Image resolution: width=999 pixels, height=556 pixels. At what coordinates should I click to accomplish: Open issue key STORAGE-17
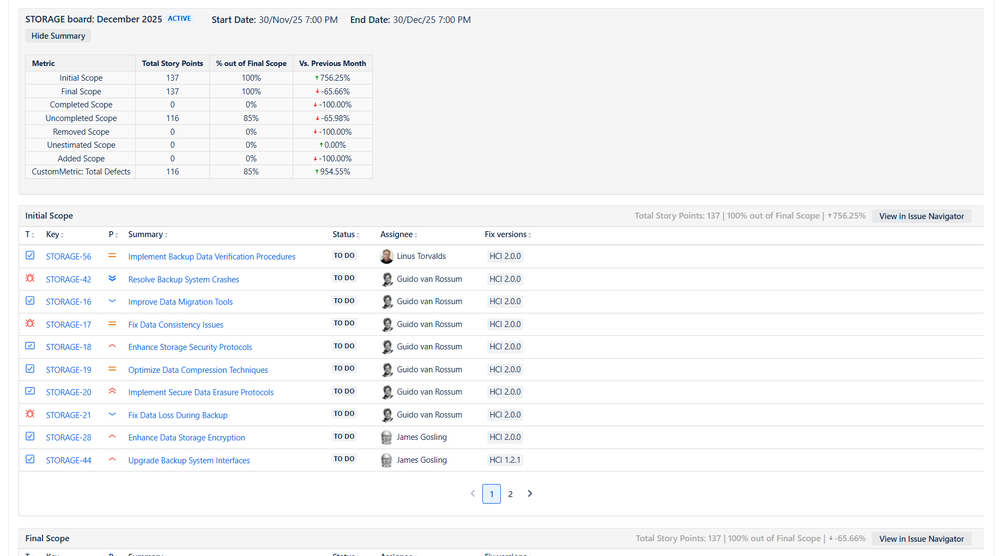68,325
